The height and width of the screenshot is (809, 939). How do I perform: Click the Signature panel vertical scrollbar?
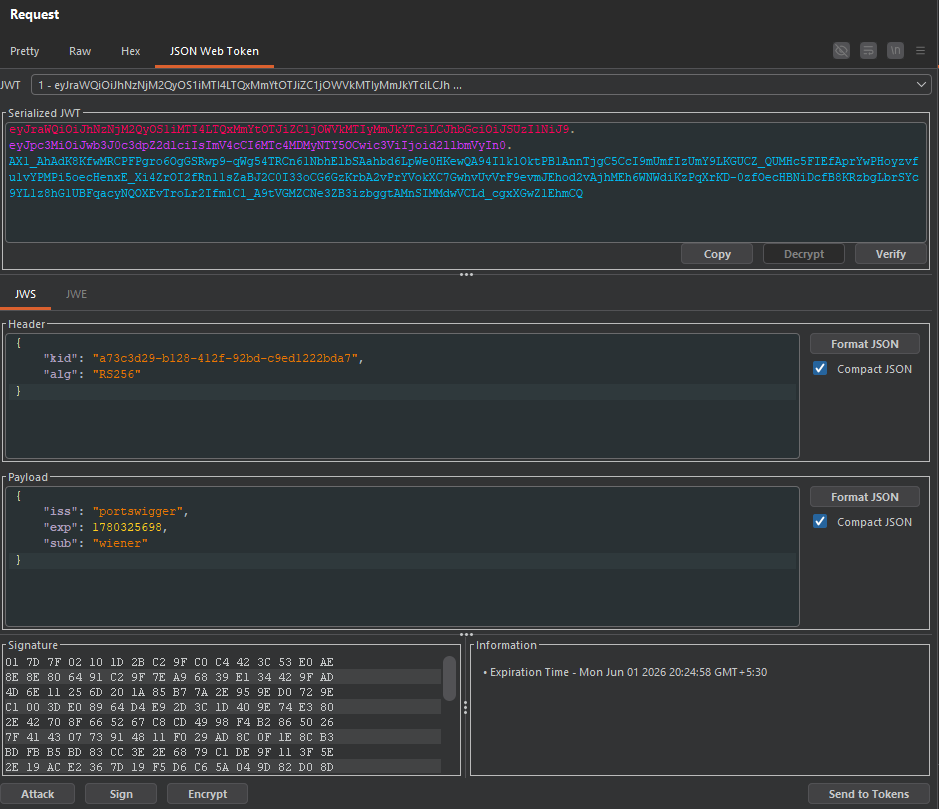pyautogui.click(x=449, y=678)
